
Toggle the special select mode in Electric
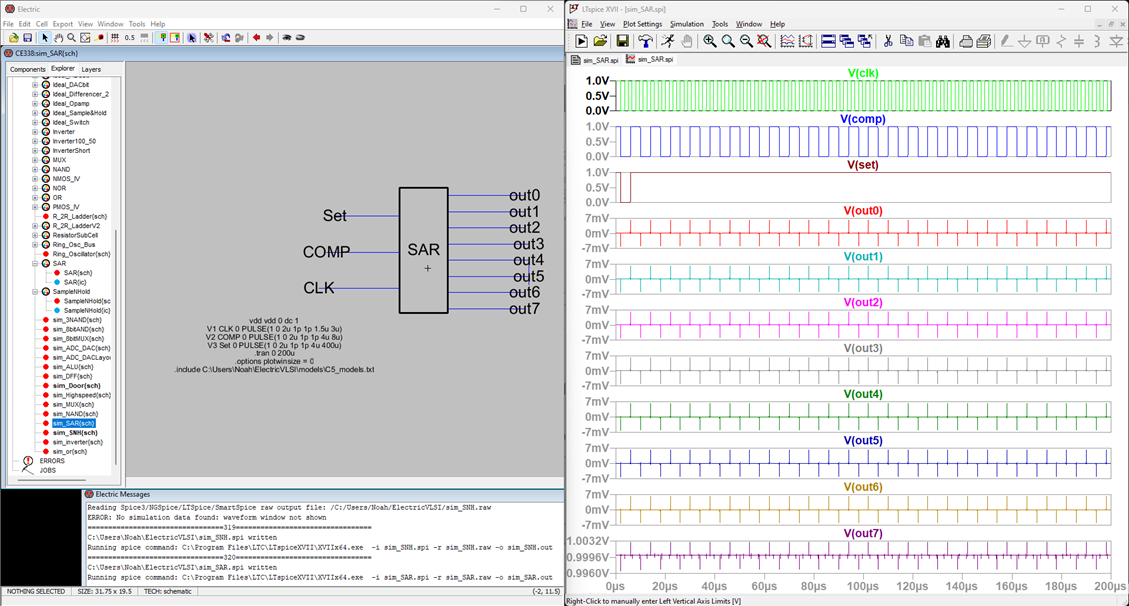[191, 38]
